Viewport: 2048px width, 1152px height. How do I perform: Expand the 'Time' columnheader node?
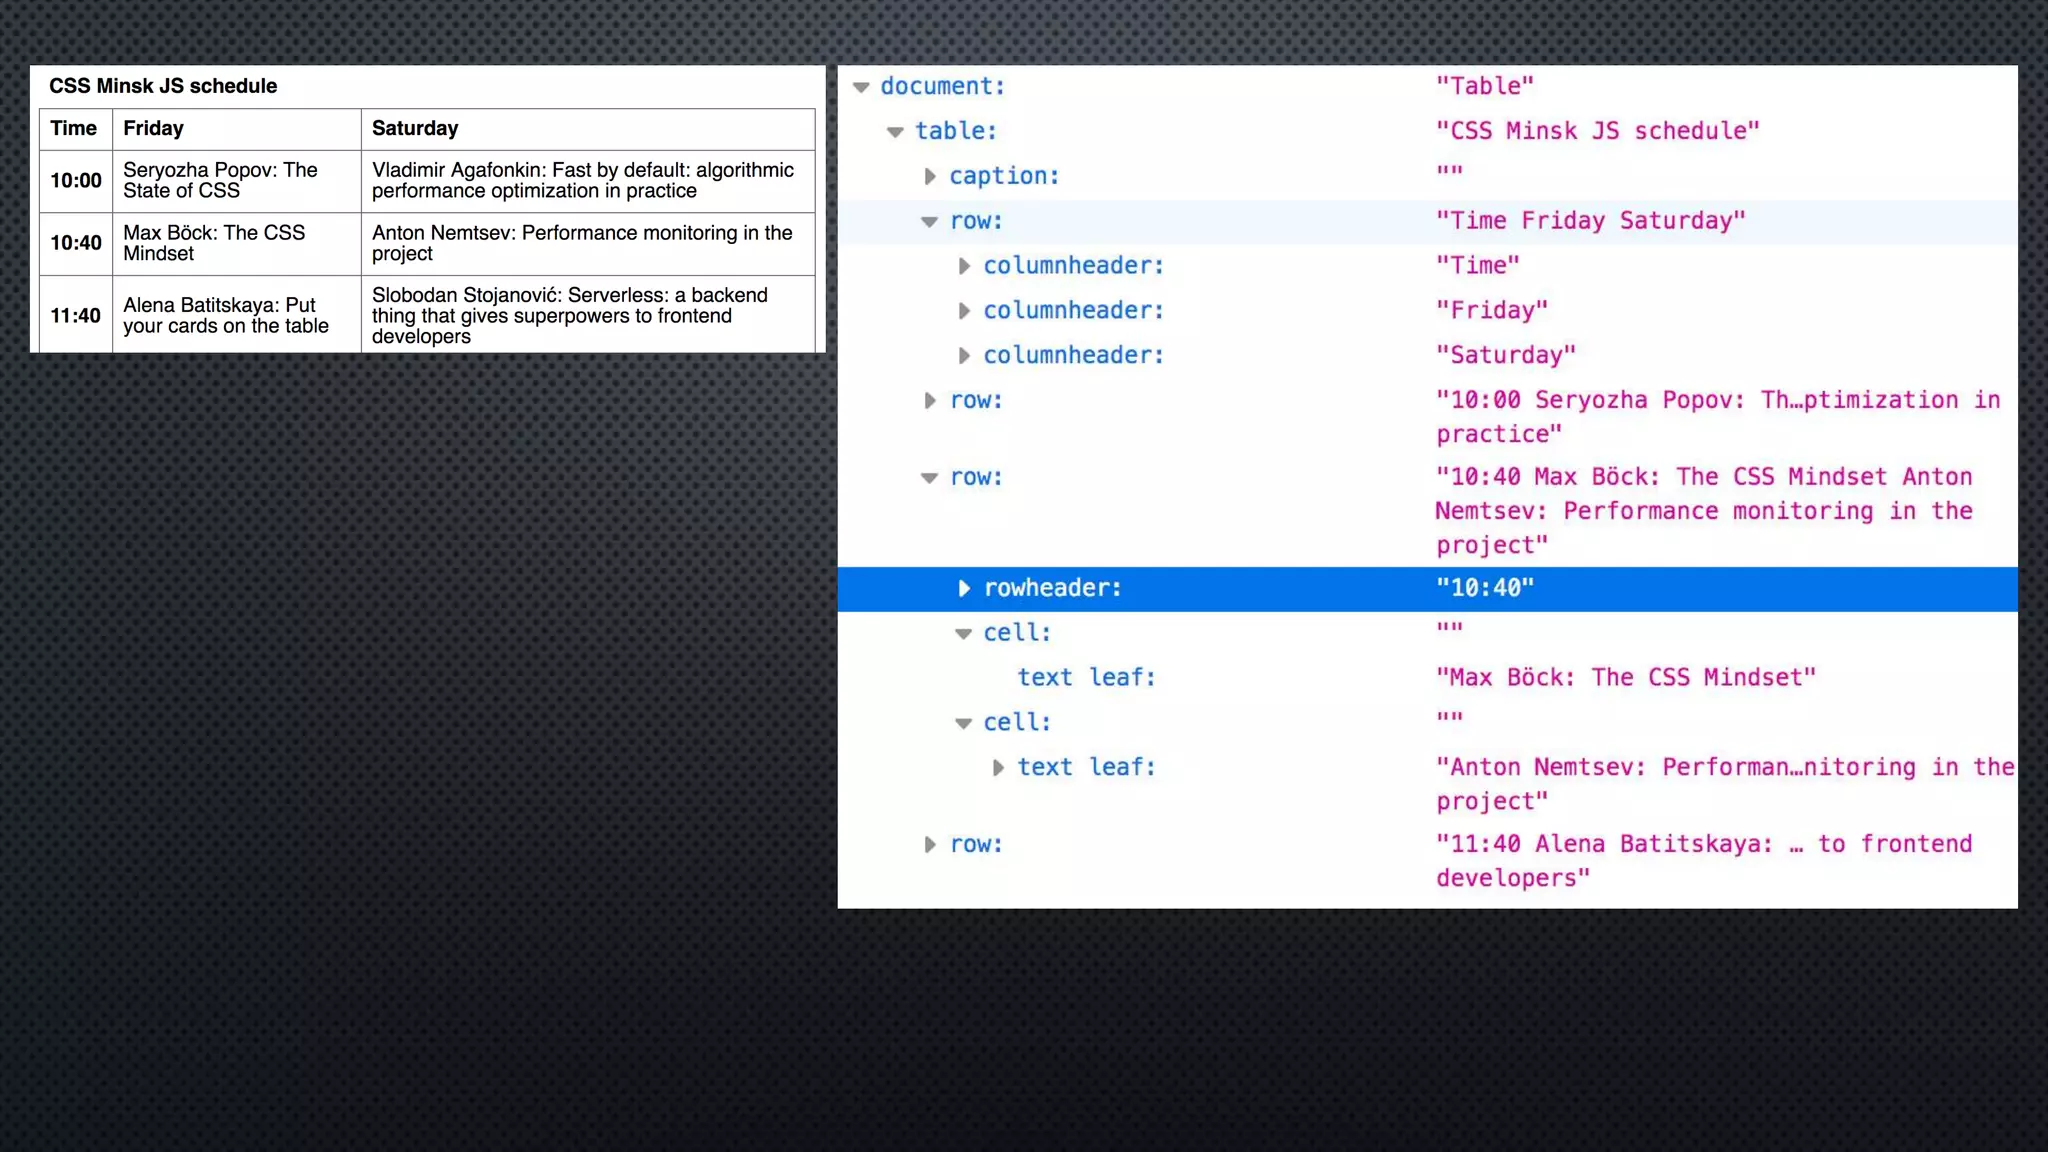pos(964,266)
